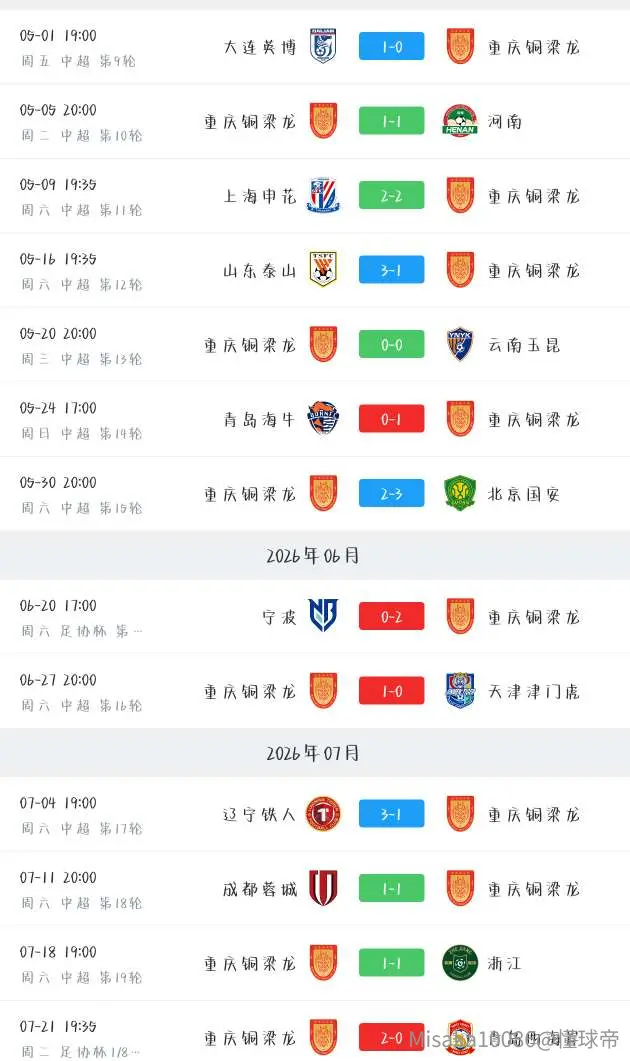
Task: Open the 山东泰山 team name link
Action: click(x=261, y=271)
